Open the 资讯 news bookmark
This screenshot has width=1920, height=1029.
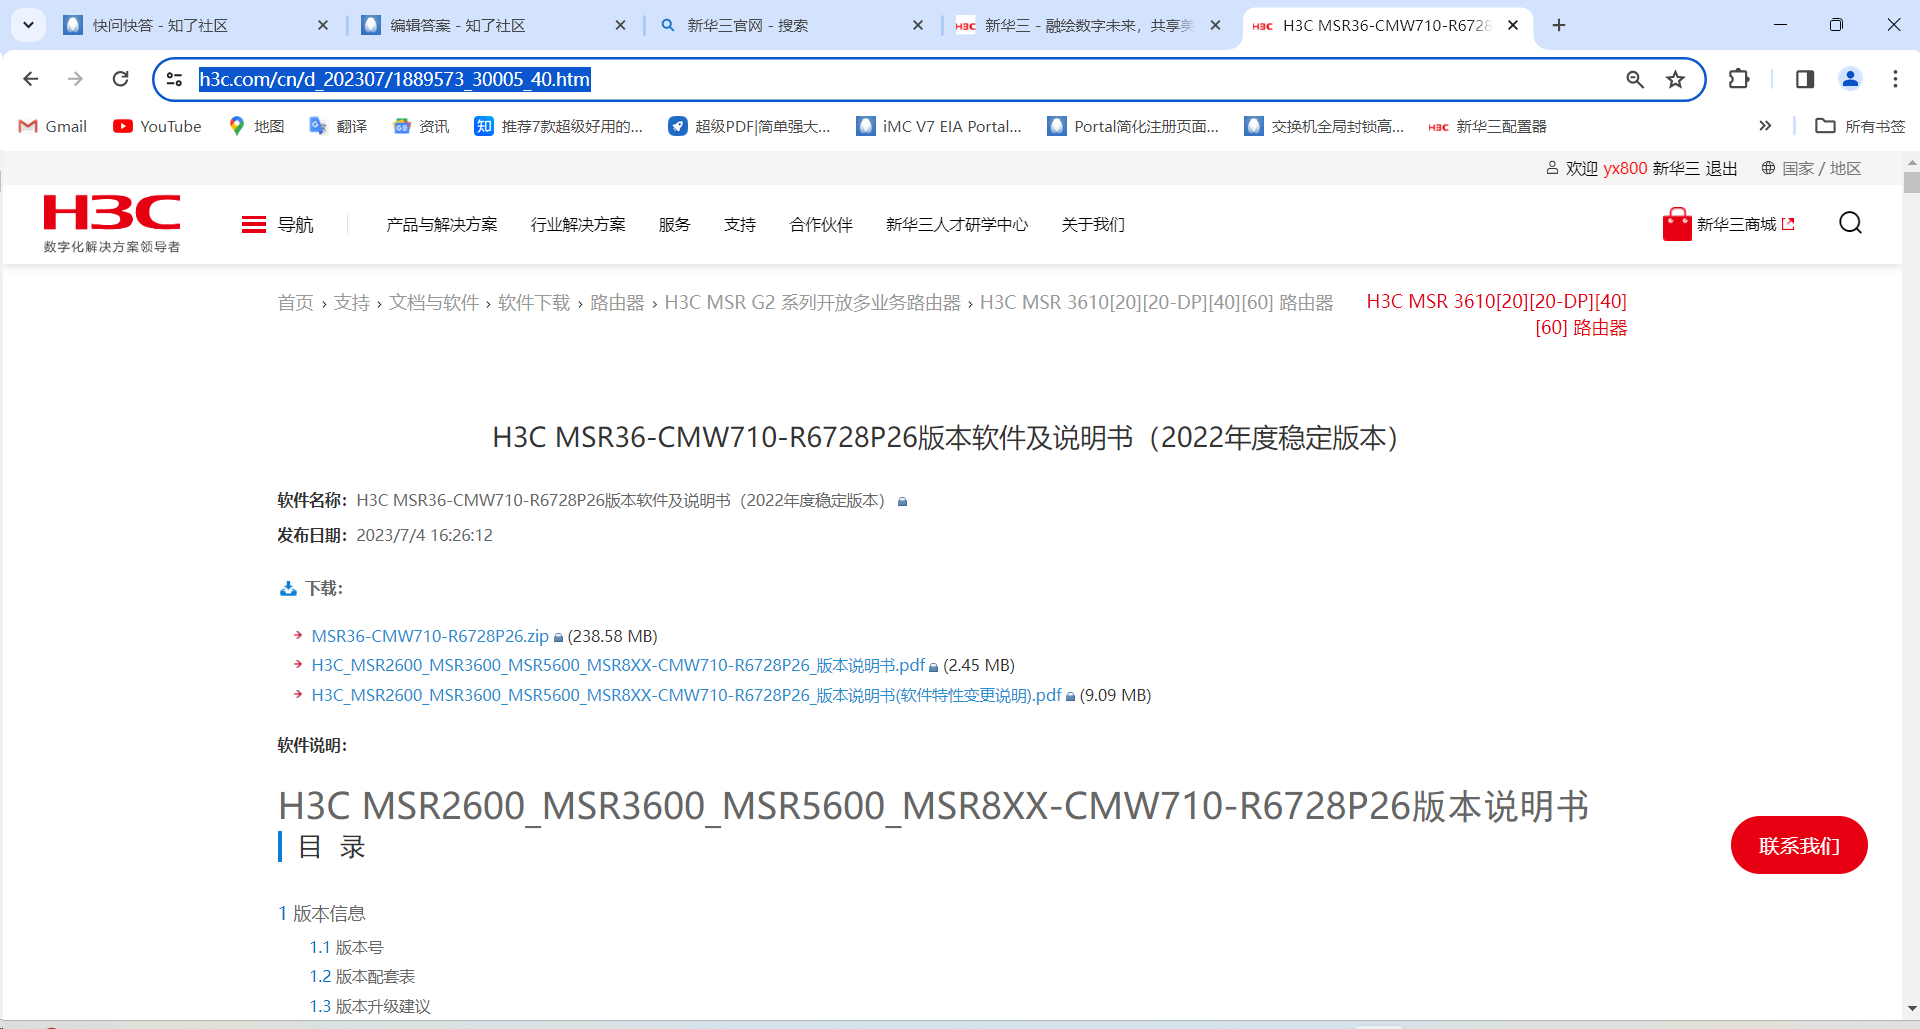point(421,126)
